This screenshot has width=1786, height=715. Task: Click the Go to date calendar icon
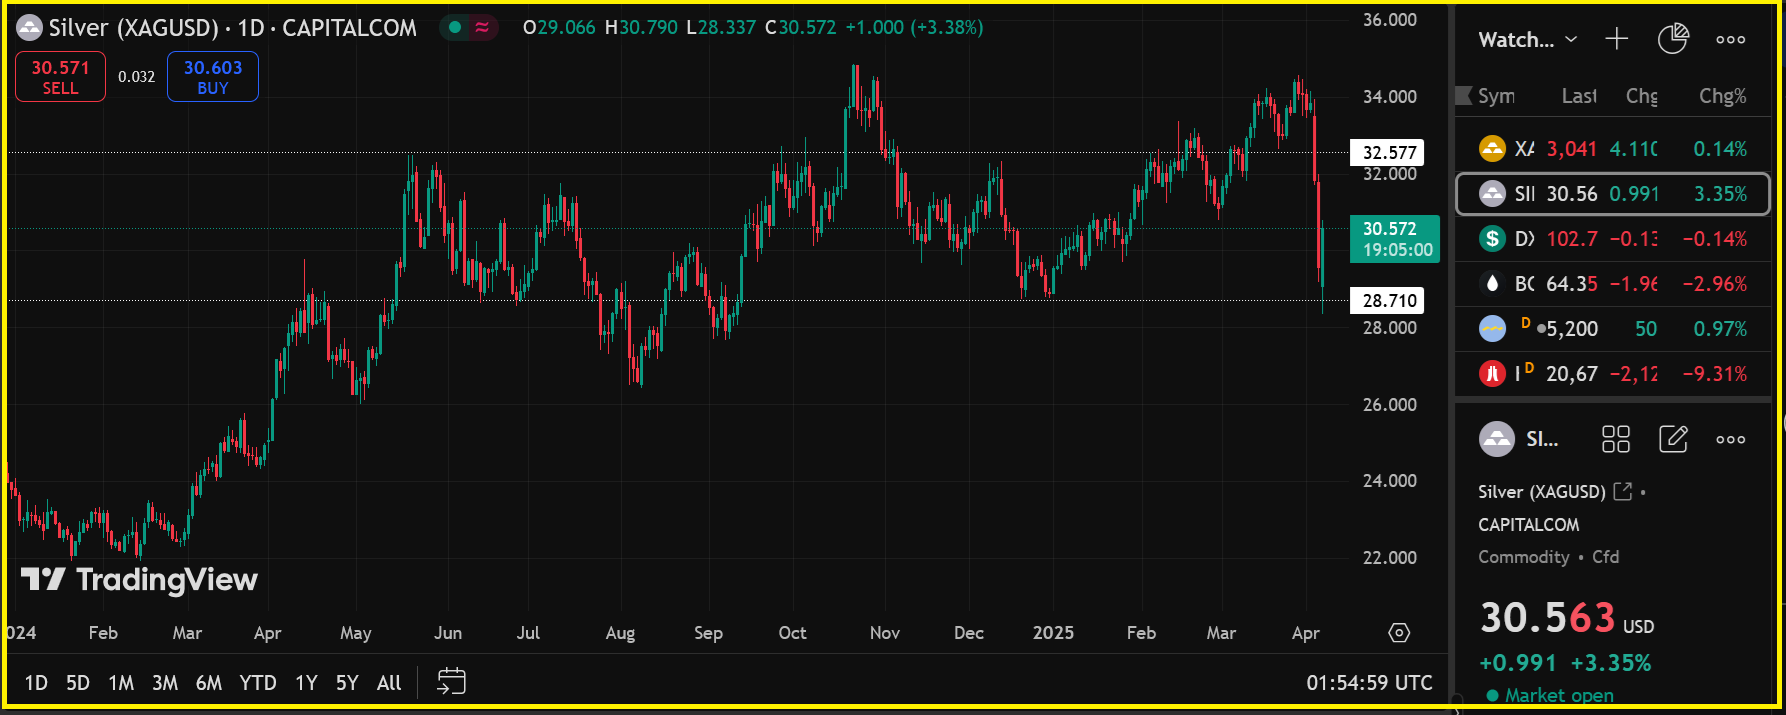[x=451, y=682]
